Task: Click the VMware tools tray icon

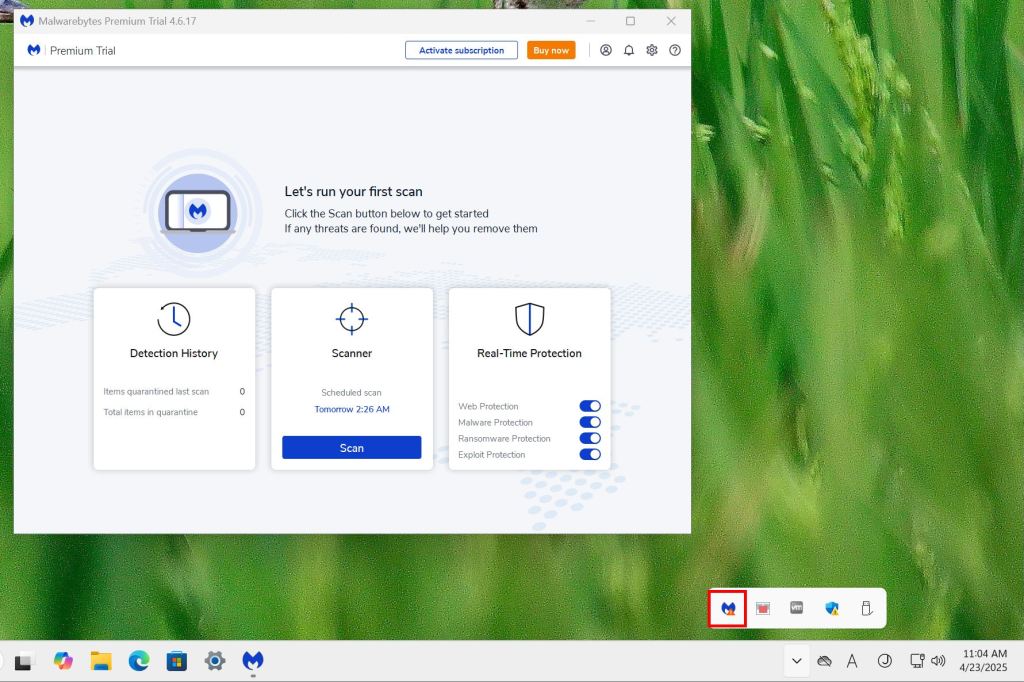Action: (x=796, y=608)
